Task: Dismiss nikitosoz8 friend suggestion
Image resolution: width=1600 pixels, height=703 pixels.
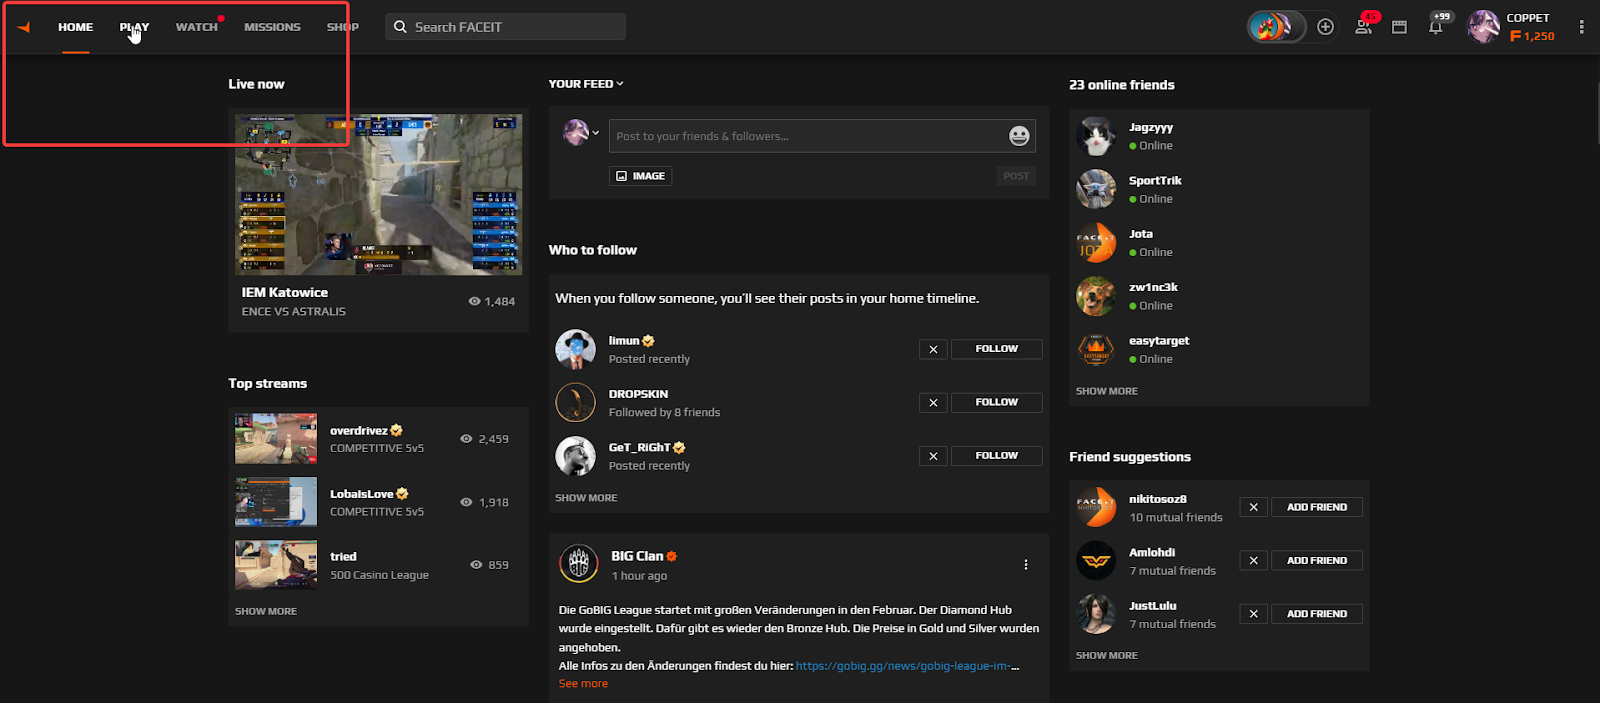Action: 1253,507
